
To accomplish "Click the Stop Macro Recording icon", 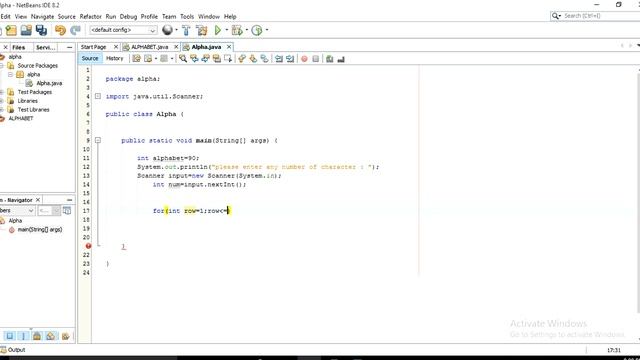I will point(316,59).
